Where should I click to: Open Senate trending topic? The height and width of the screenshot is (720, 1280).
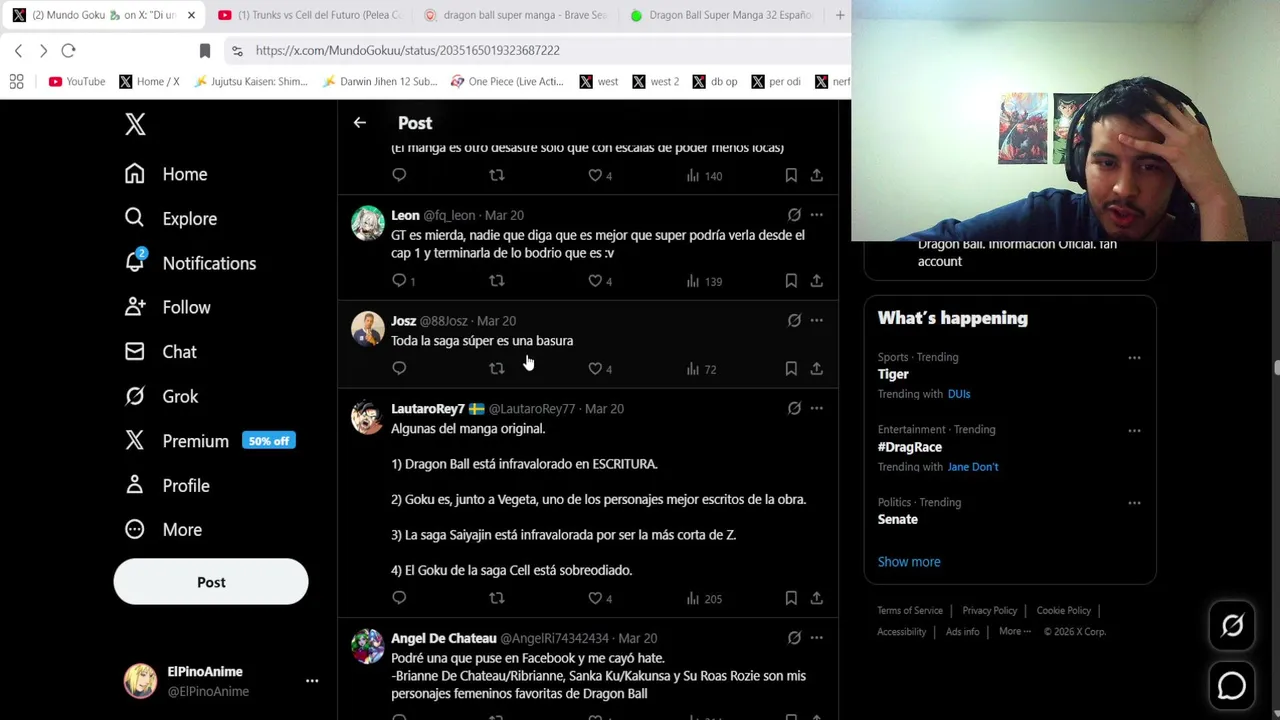(898, 519)
